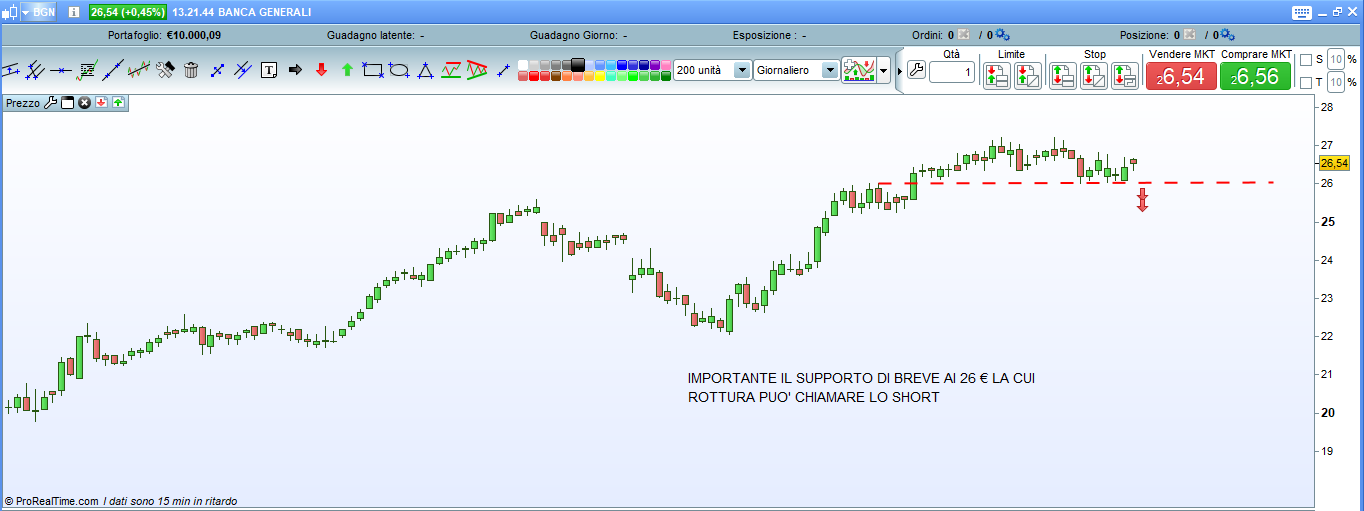The height and width of the screenshot is (511, 1364).
Task: Open the object tools wrench-and-hammer icon
Action: [165, 70]
